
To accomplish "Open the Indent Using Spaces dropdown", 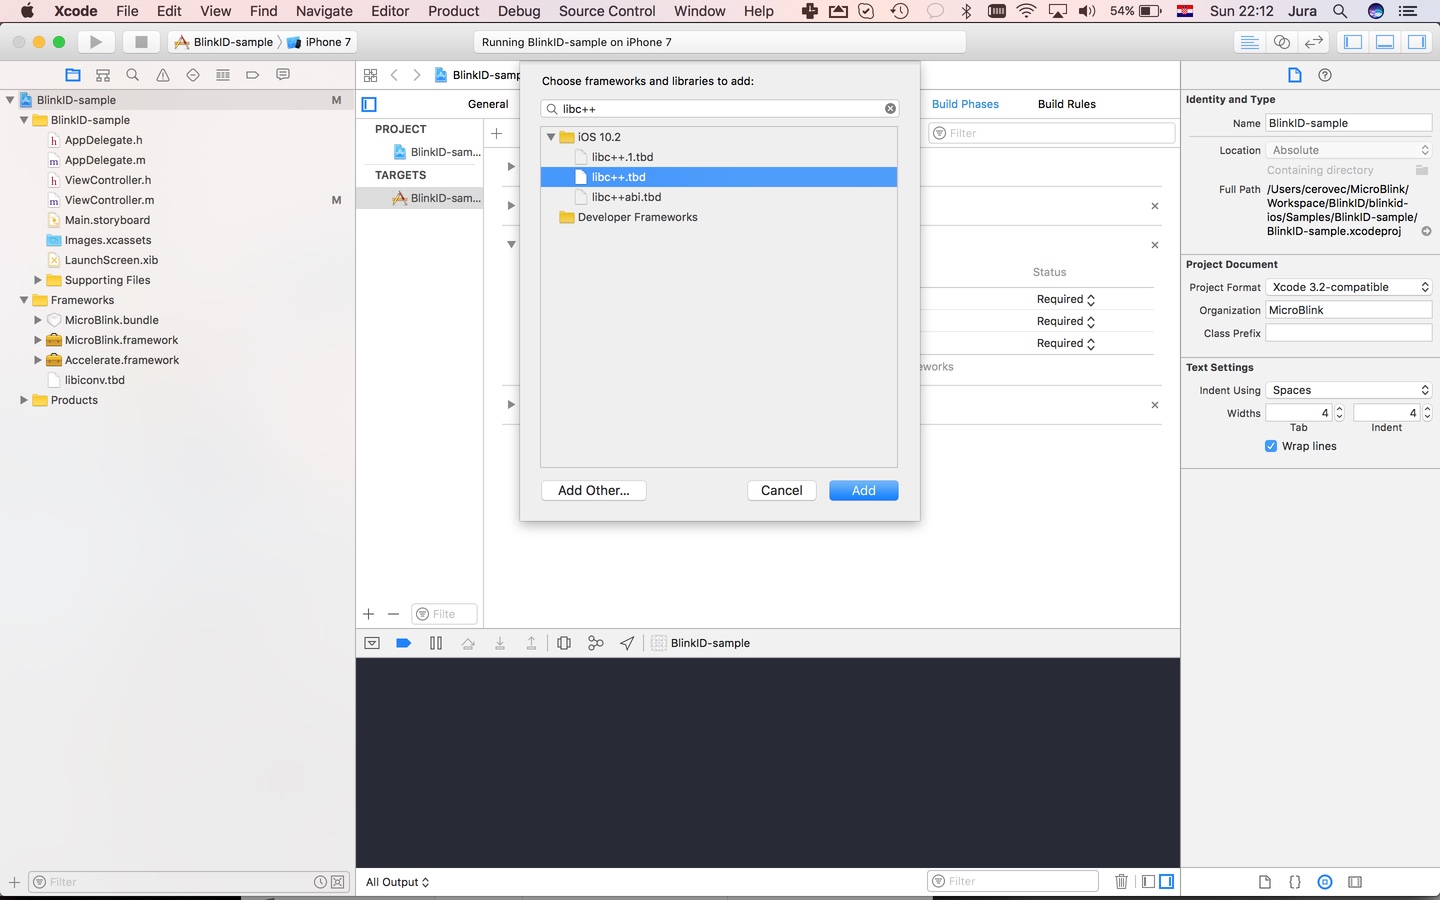I will [x=1349, y=390].
